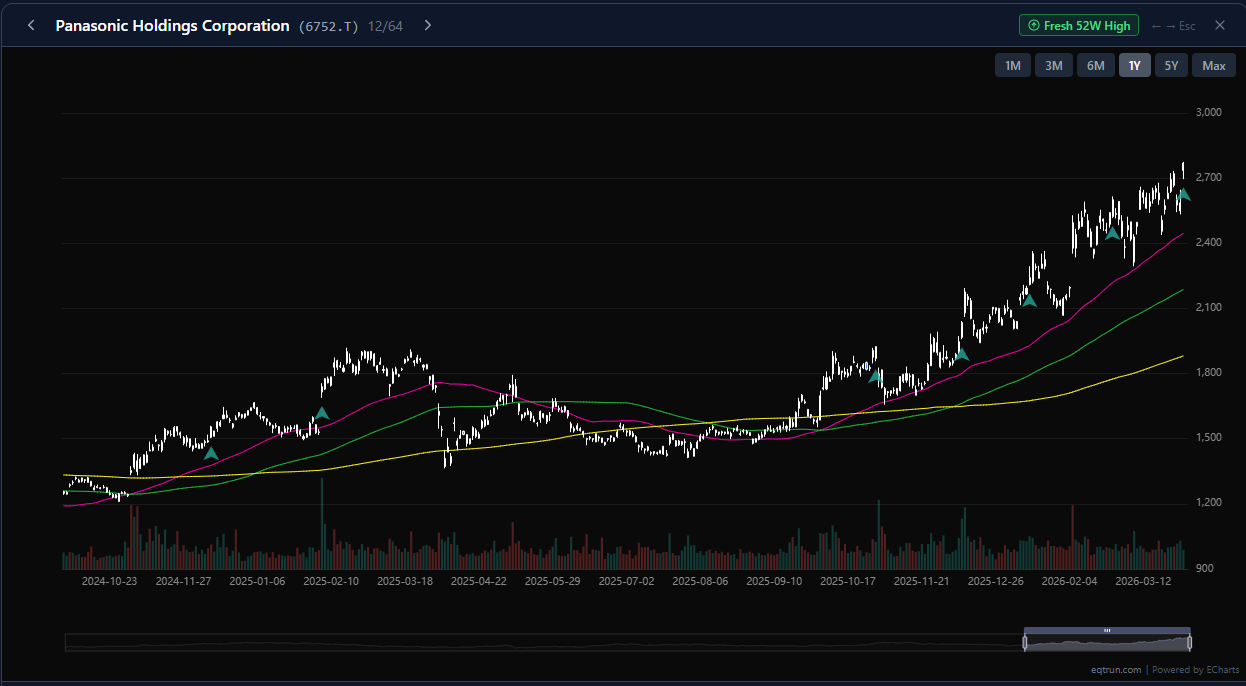Viewport: 1246px width, 686px height.
Task: Select the 6M timeframe button
Action: tap(1095, 64)
